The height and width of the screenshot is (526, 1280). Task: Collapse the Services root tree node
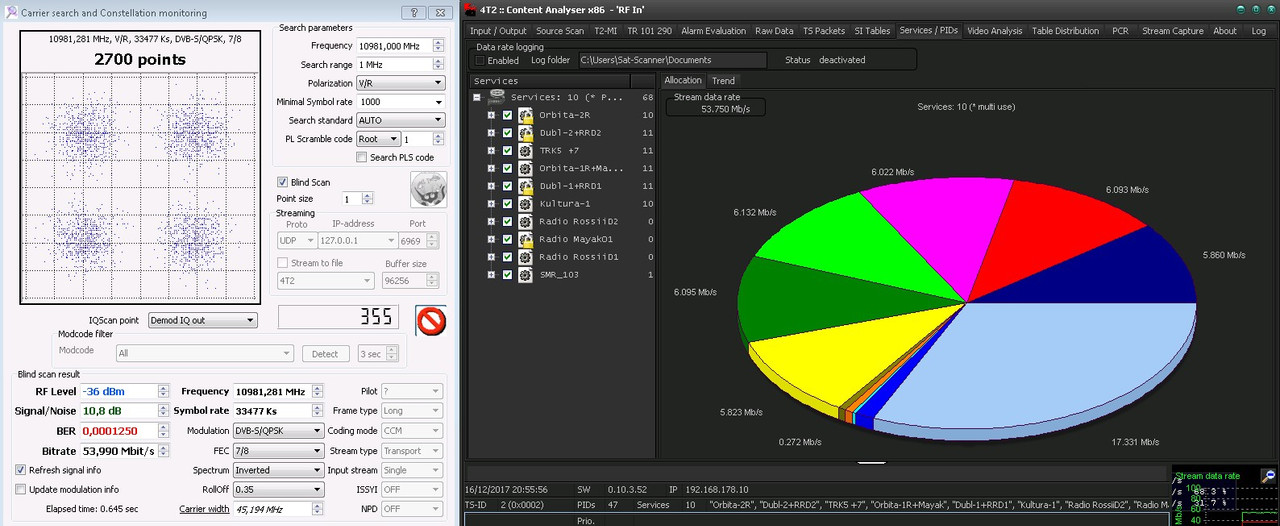click(477, 97)
